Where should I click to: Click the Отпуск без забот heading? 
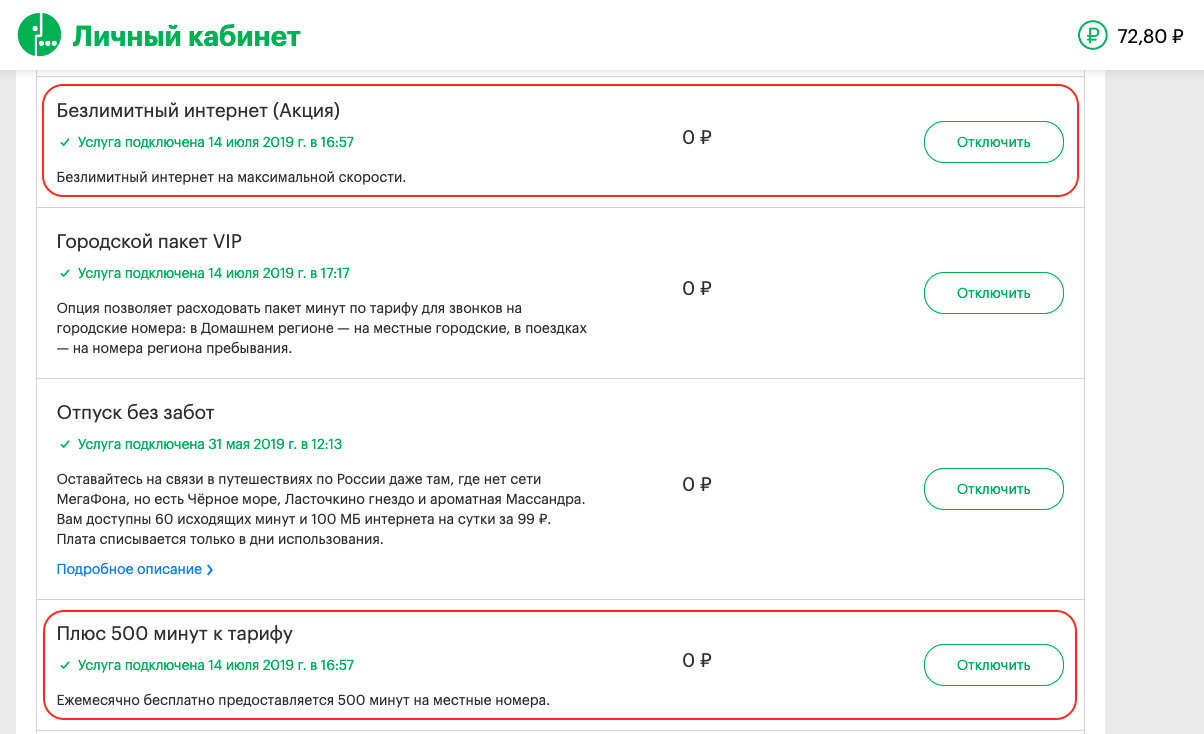click(136, 412)
